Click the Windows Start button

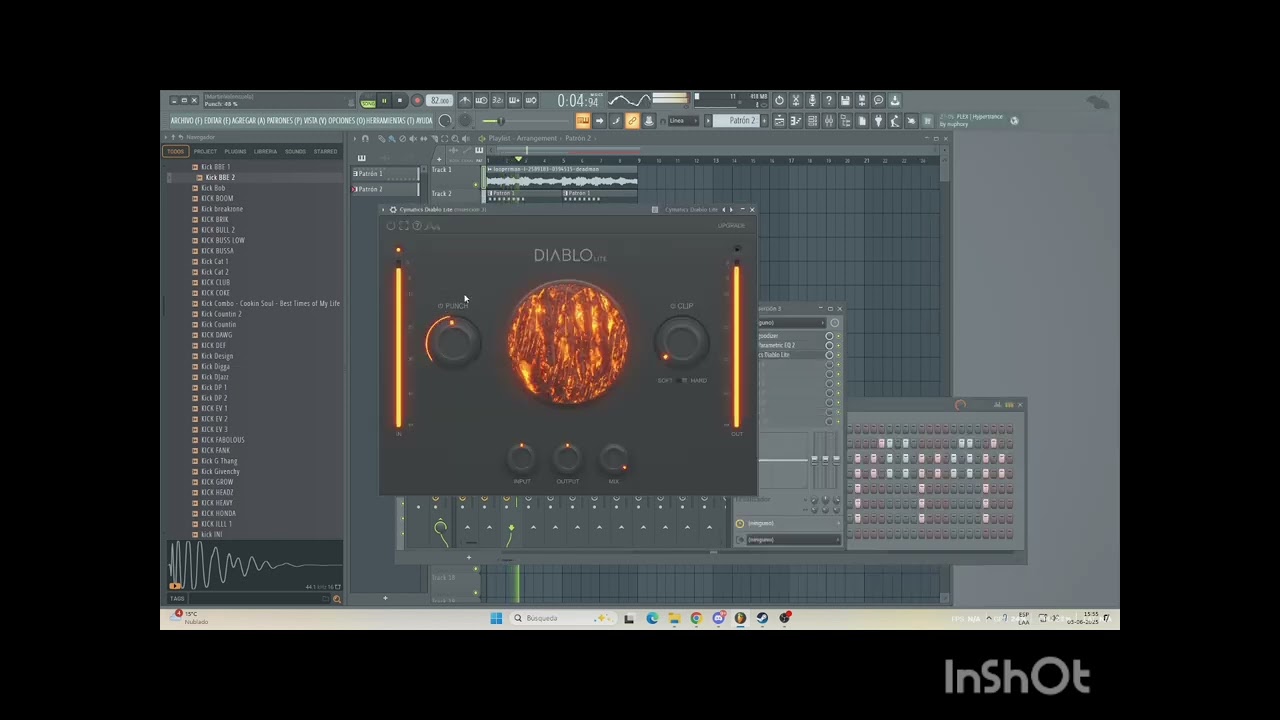[x=496, y=618]
